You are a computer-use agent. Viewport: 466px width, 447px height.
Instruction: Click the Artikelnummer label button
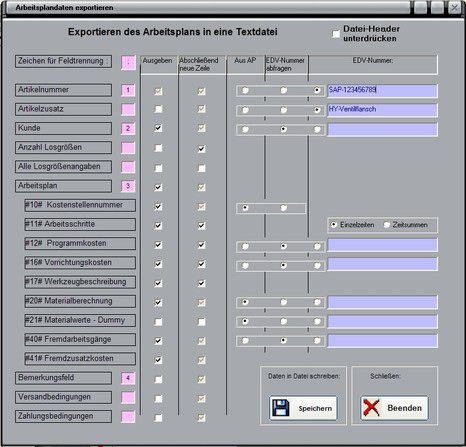coord(63,90)
